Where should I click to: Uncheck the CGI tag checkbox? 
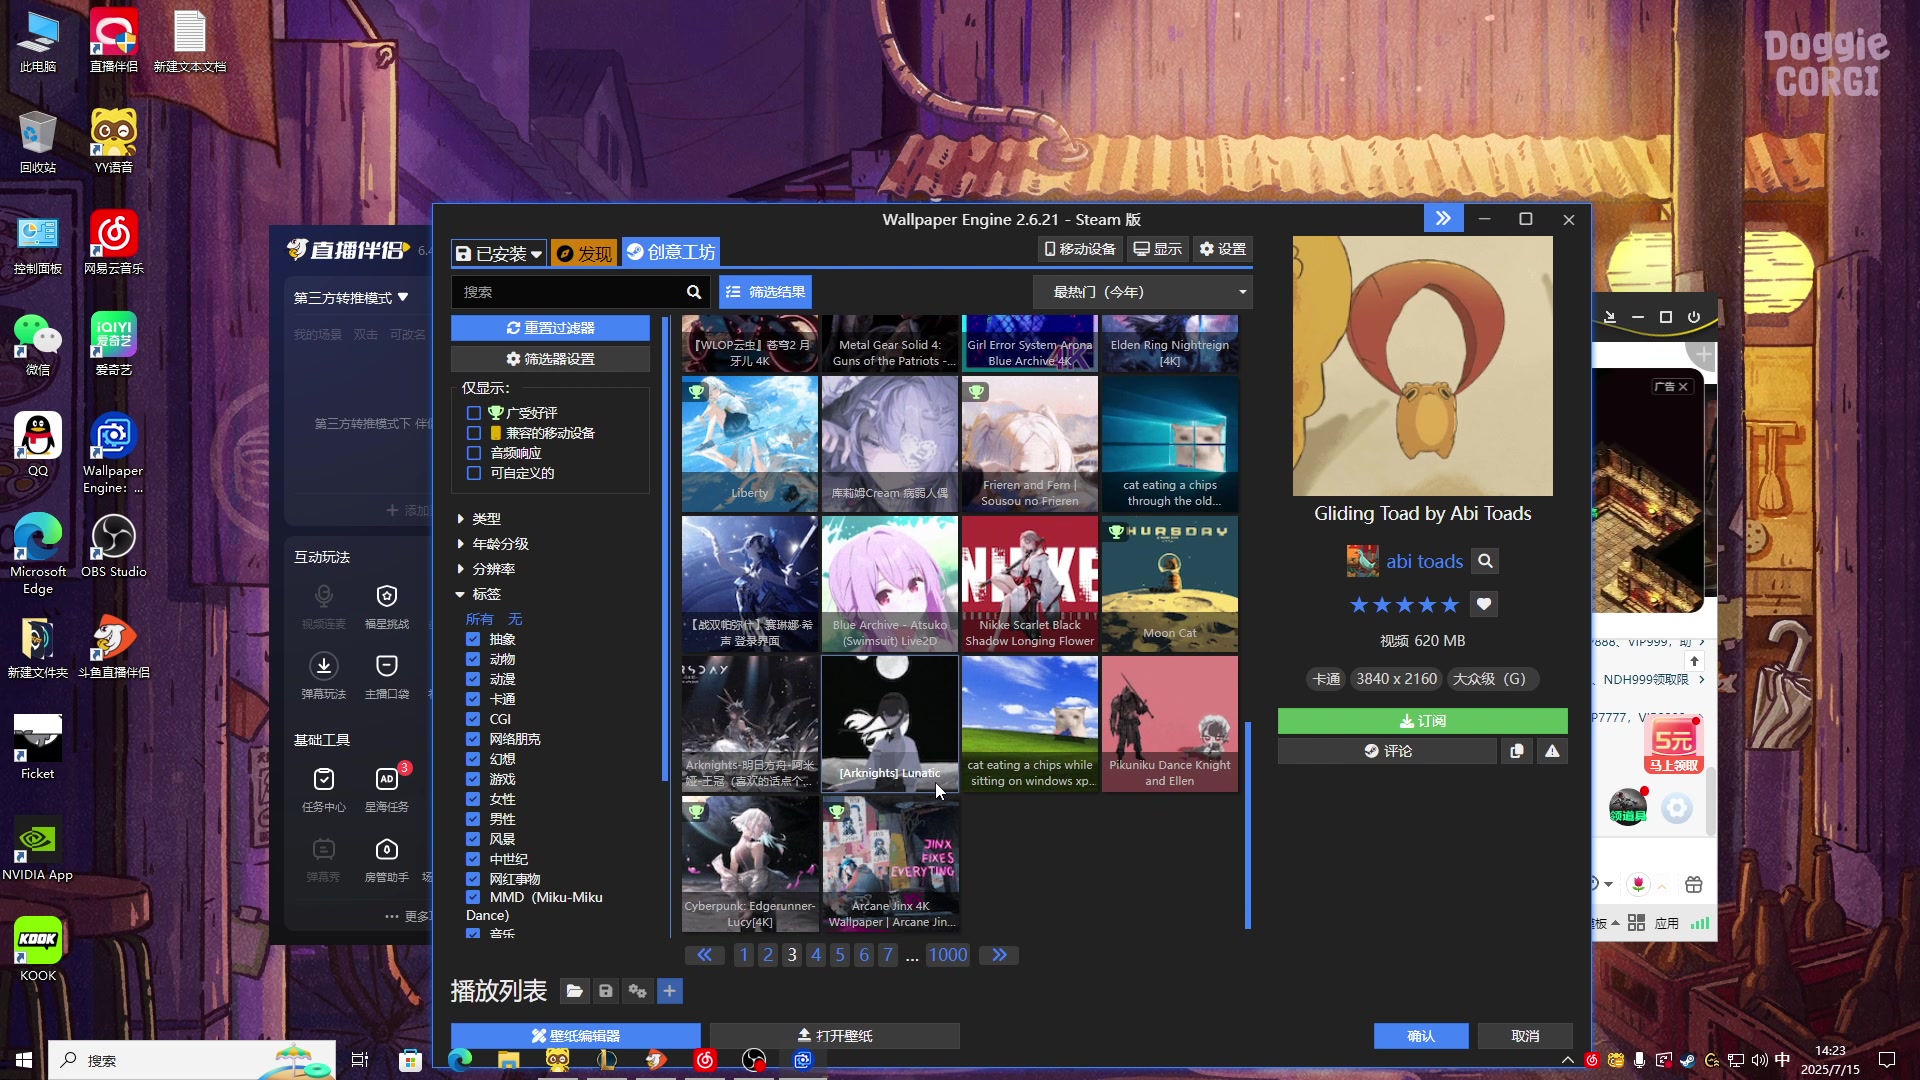click(473, 719)
